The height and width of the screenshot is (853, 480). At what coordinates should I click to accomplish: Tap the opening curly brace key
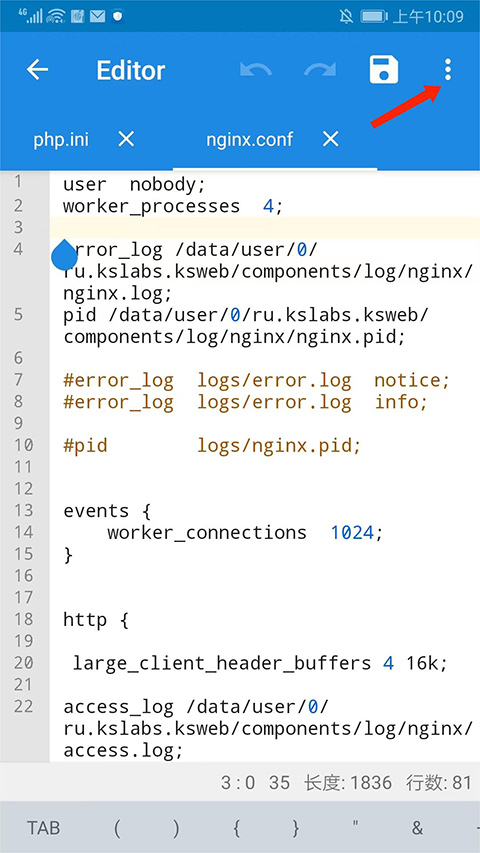[x=236, y=828]
